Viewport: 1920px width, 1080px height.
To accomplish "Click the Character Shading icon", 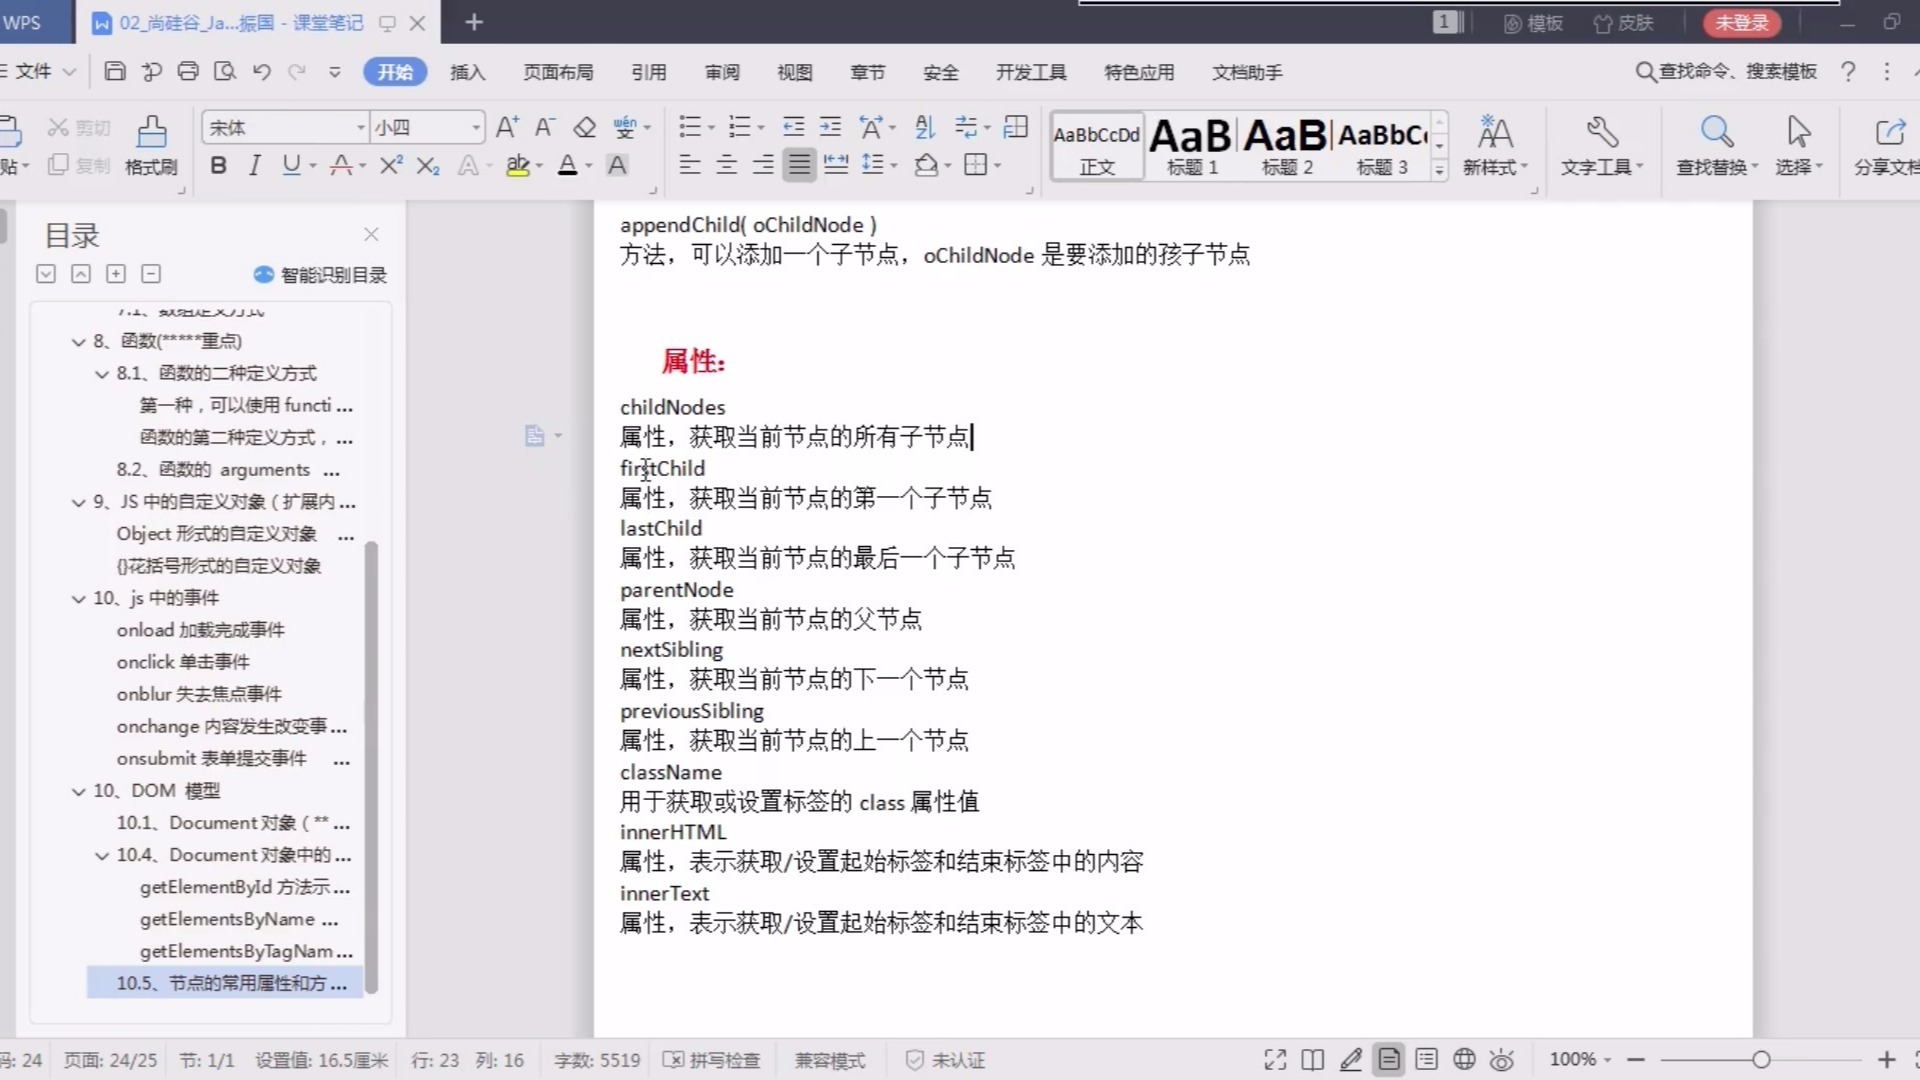I will coord(617,165).
